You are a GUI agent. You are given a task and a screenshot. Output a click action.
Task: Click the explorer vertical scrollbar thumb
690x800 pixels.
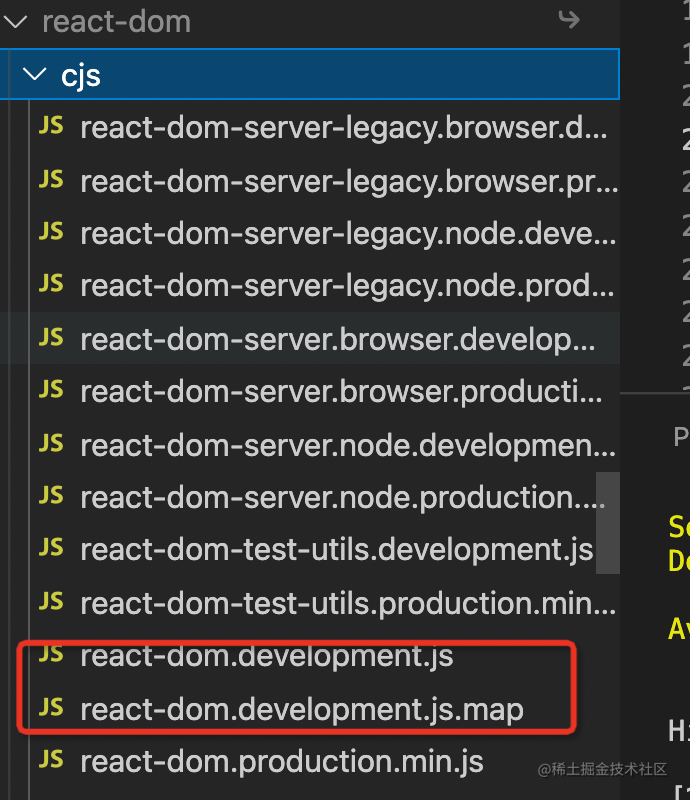pyautogui.click(x=607, y=523)
